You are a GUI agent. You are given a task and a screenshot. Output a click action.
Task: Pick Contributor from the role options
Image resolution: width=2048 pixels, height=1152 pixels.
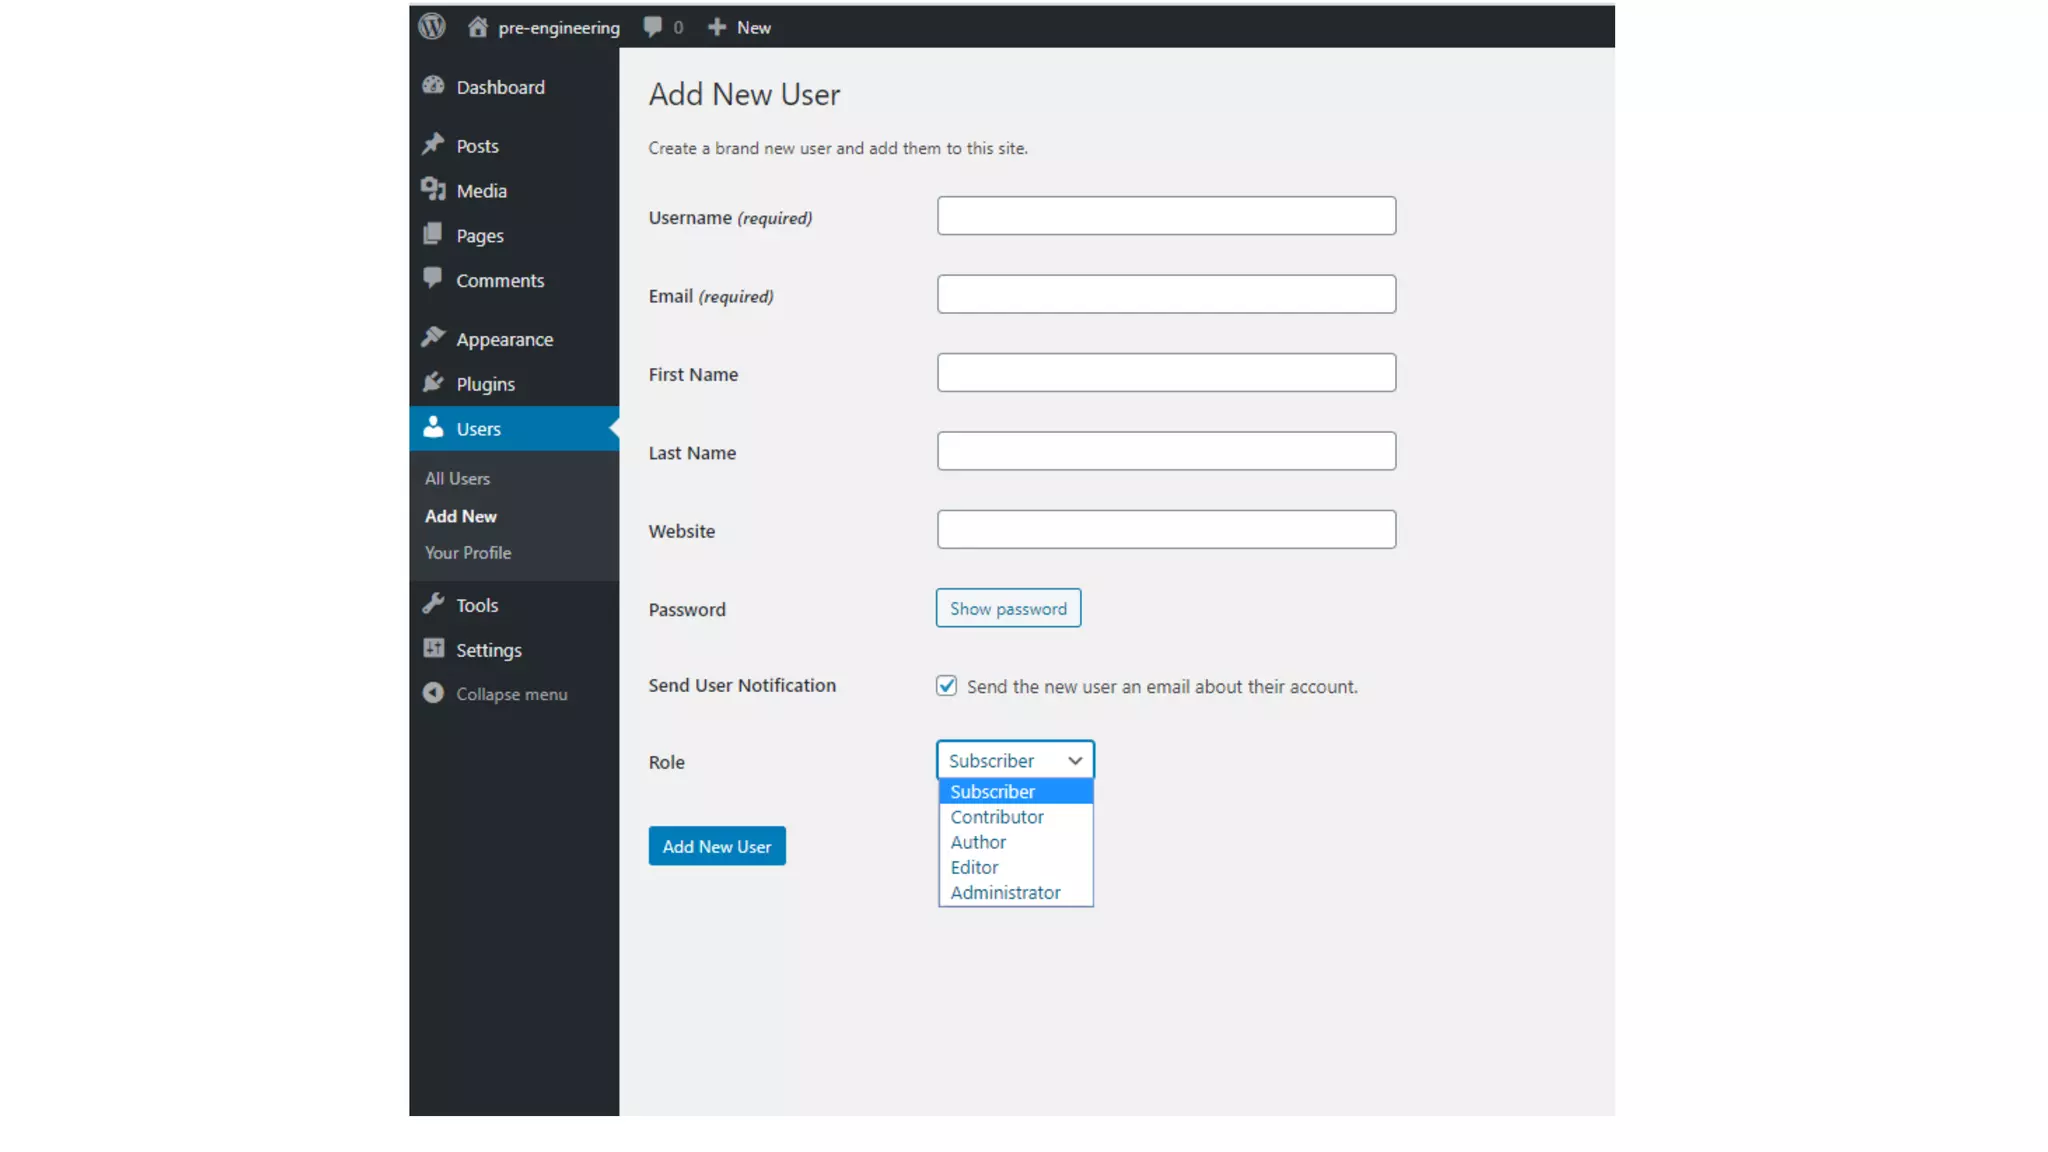pyautogui.click(x=997, y=817)
